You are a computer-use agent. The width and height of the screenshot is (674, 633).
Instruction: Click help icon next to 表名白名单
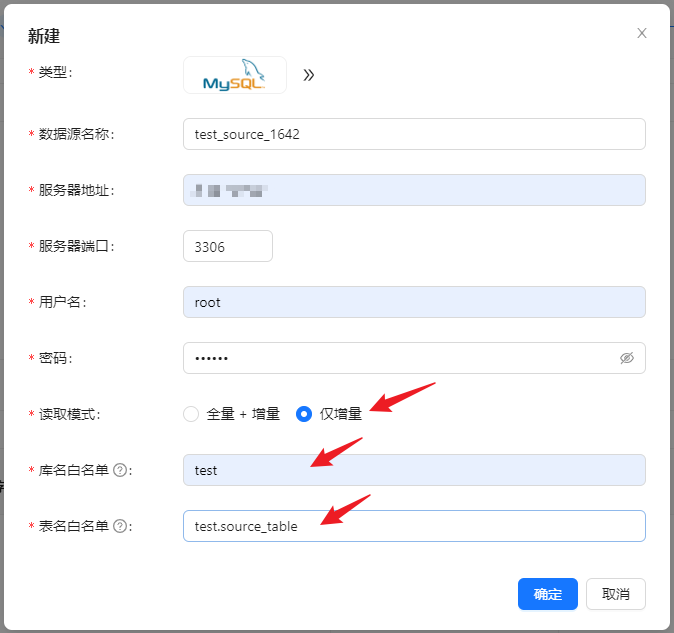click(119, 526)
